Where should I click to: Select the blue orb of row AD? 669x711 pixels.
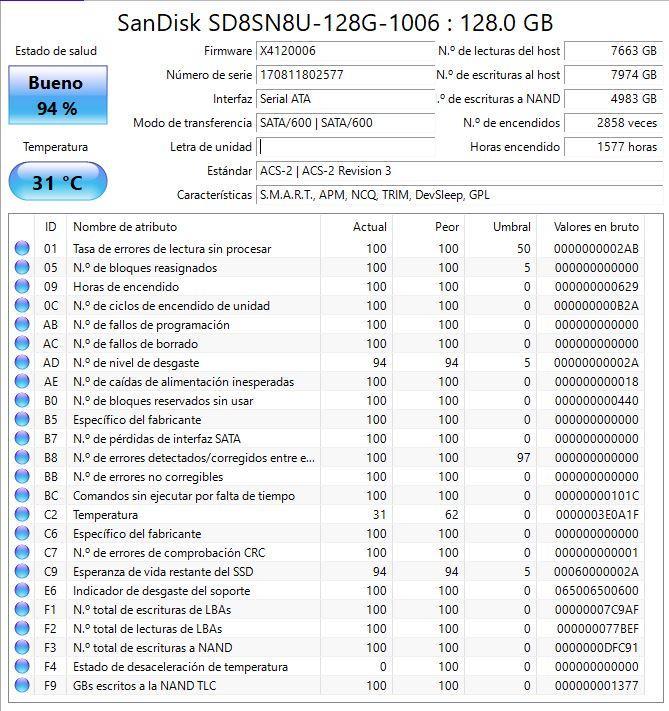22,363
